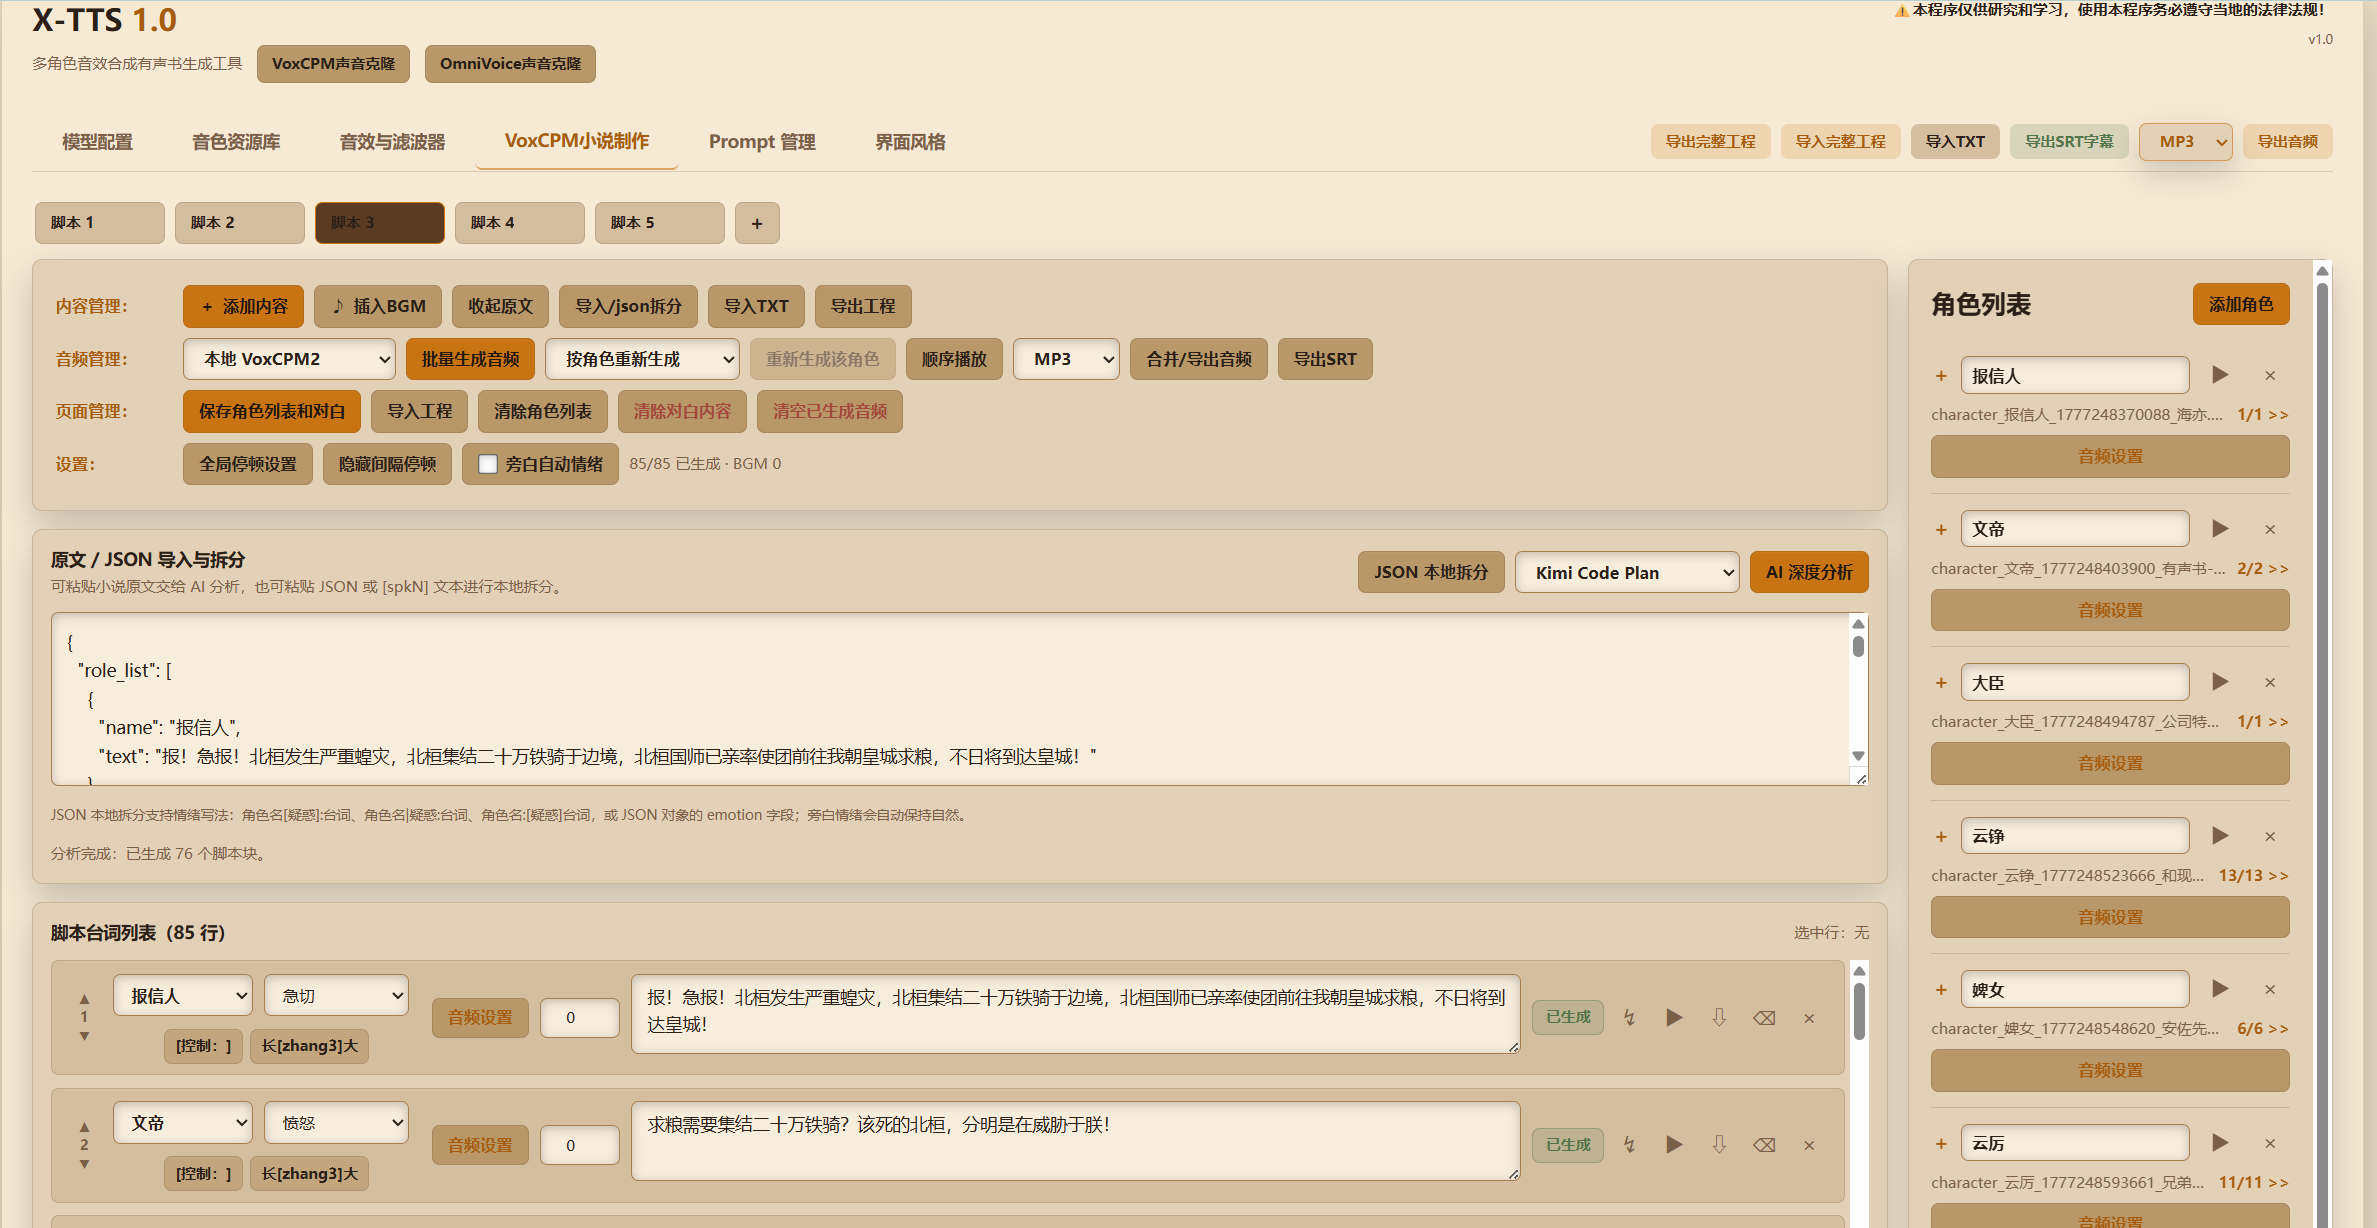This screenshot has height=1228, width=2377.
Task: Move dialogue line 2 up with arrow
Action: pyautogui.click(x=84, y=1126)
